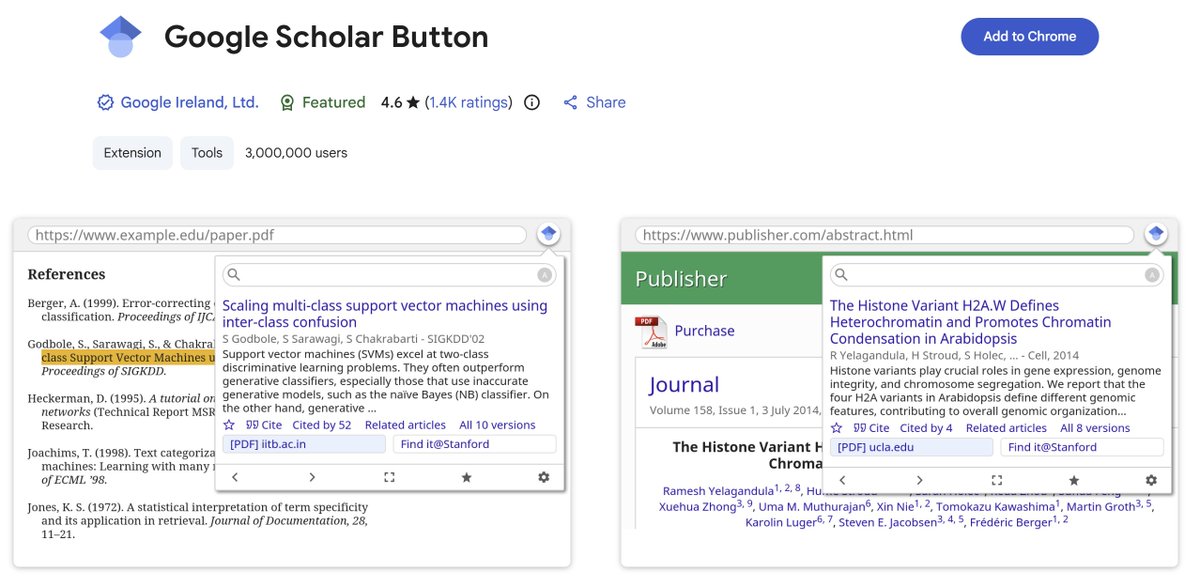
Task: Click author Steven E. Jacobsen
Action: point(888,522)
